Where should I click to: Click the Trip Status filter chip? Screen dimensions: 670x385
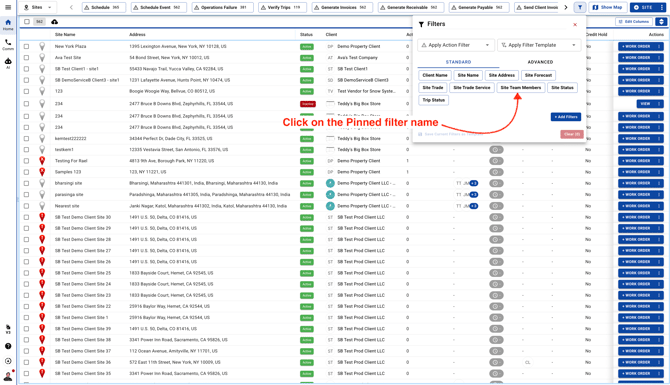(x=433, y=100)
